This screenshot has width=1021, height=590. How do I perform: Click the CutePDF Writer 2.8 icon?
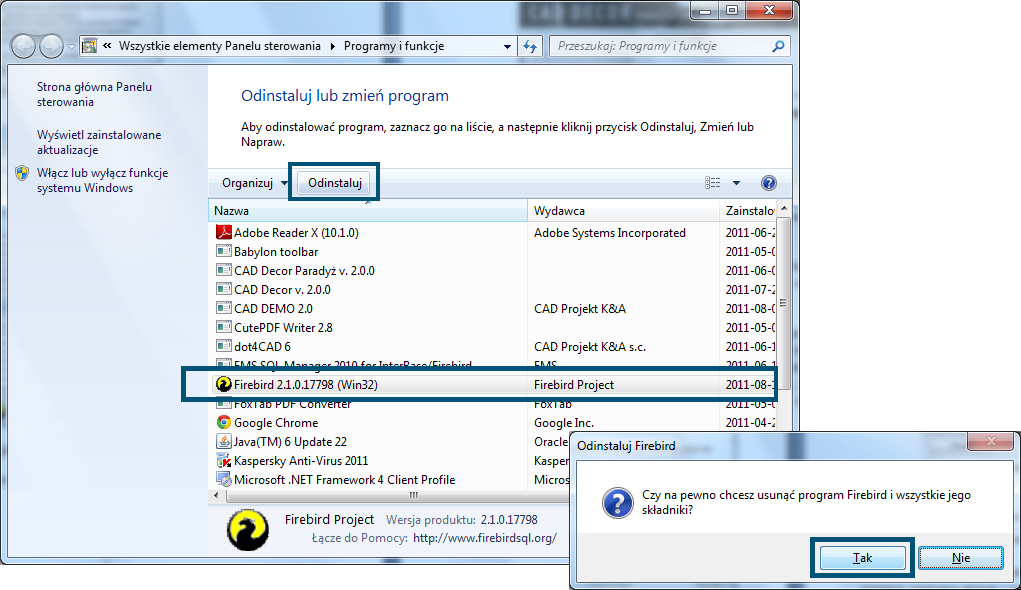pos(223,326)
